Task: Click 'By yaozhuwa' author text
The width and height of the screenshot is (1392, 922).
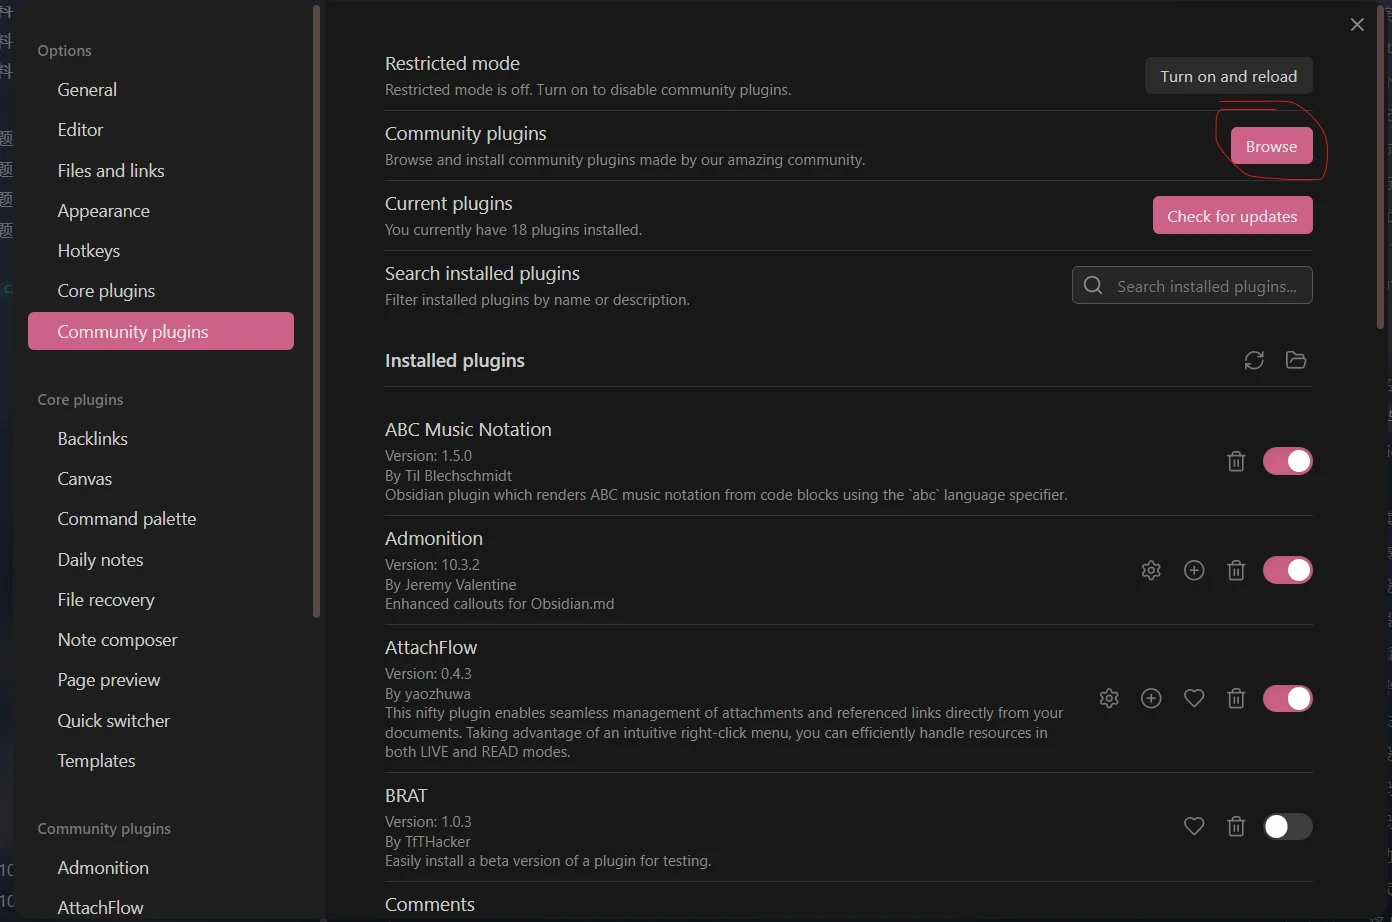Action: 427,693
